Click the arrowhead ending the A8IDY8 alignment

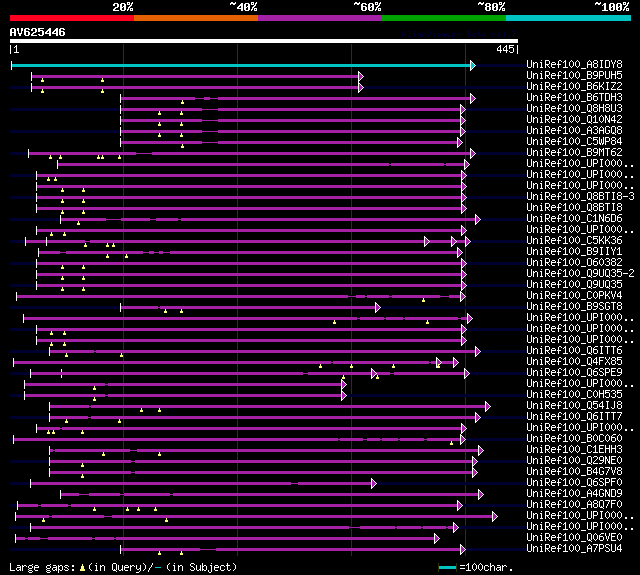point(473,65)
